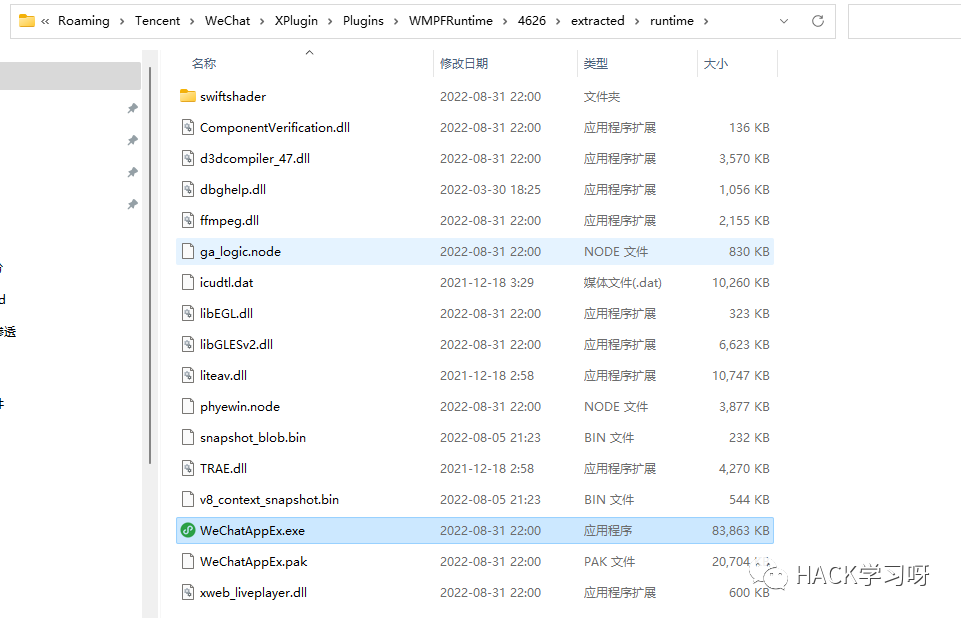961x618 pixels.
Task: Click the 83,863 KB size of WeChatAppEx.exe
Action: point(740,530)
